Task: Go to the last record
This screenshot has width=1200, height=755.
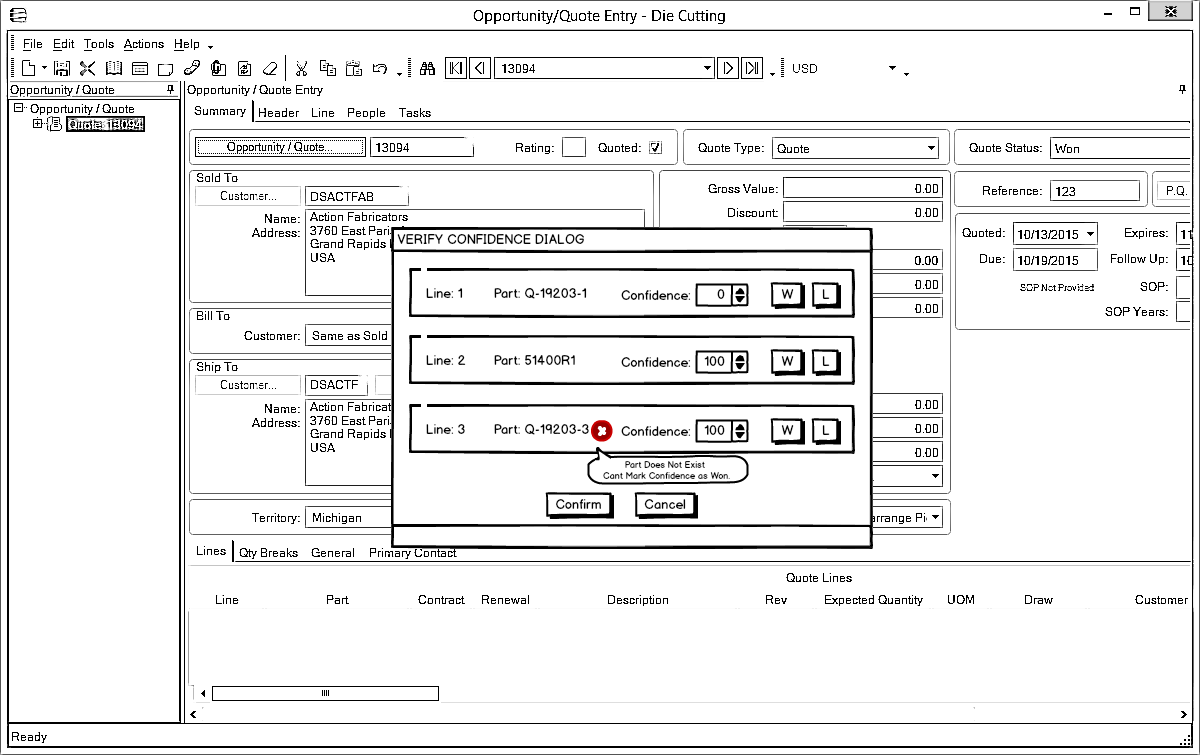Action: 753,69
